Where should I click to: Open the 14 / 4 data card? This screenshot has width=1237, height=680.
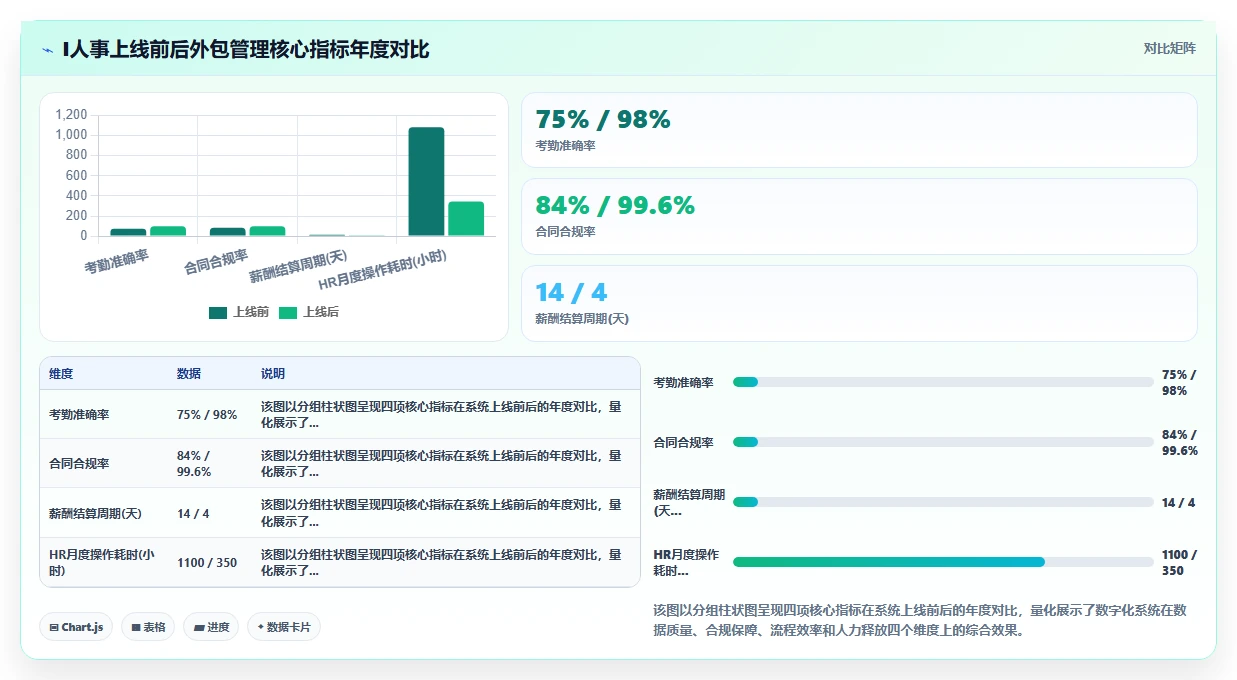pyautogui.click(x=859, y=303)
